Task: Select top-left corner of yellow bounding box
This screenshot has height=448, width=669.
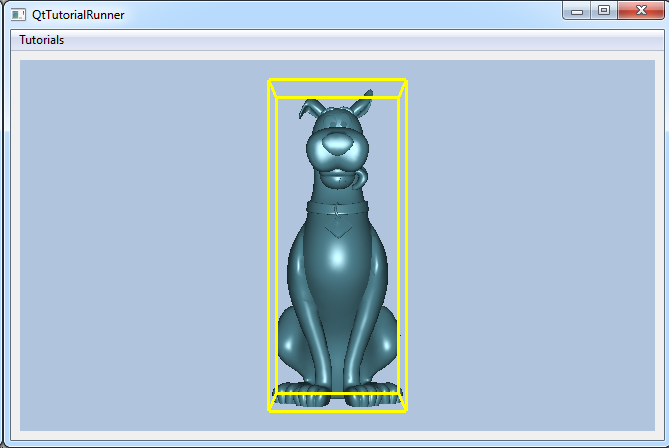Action: tap(269, 80)
